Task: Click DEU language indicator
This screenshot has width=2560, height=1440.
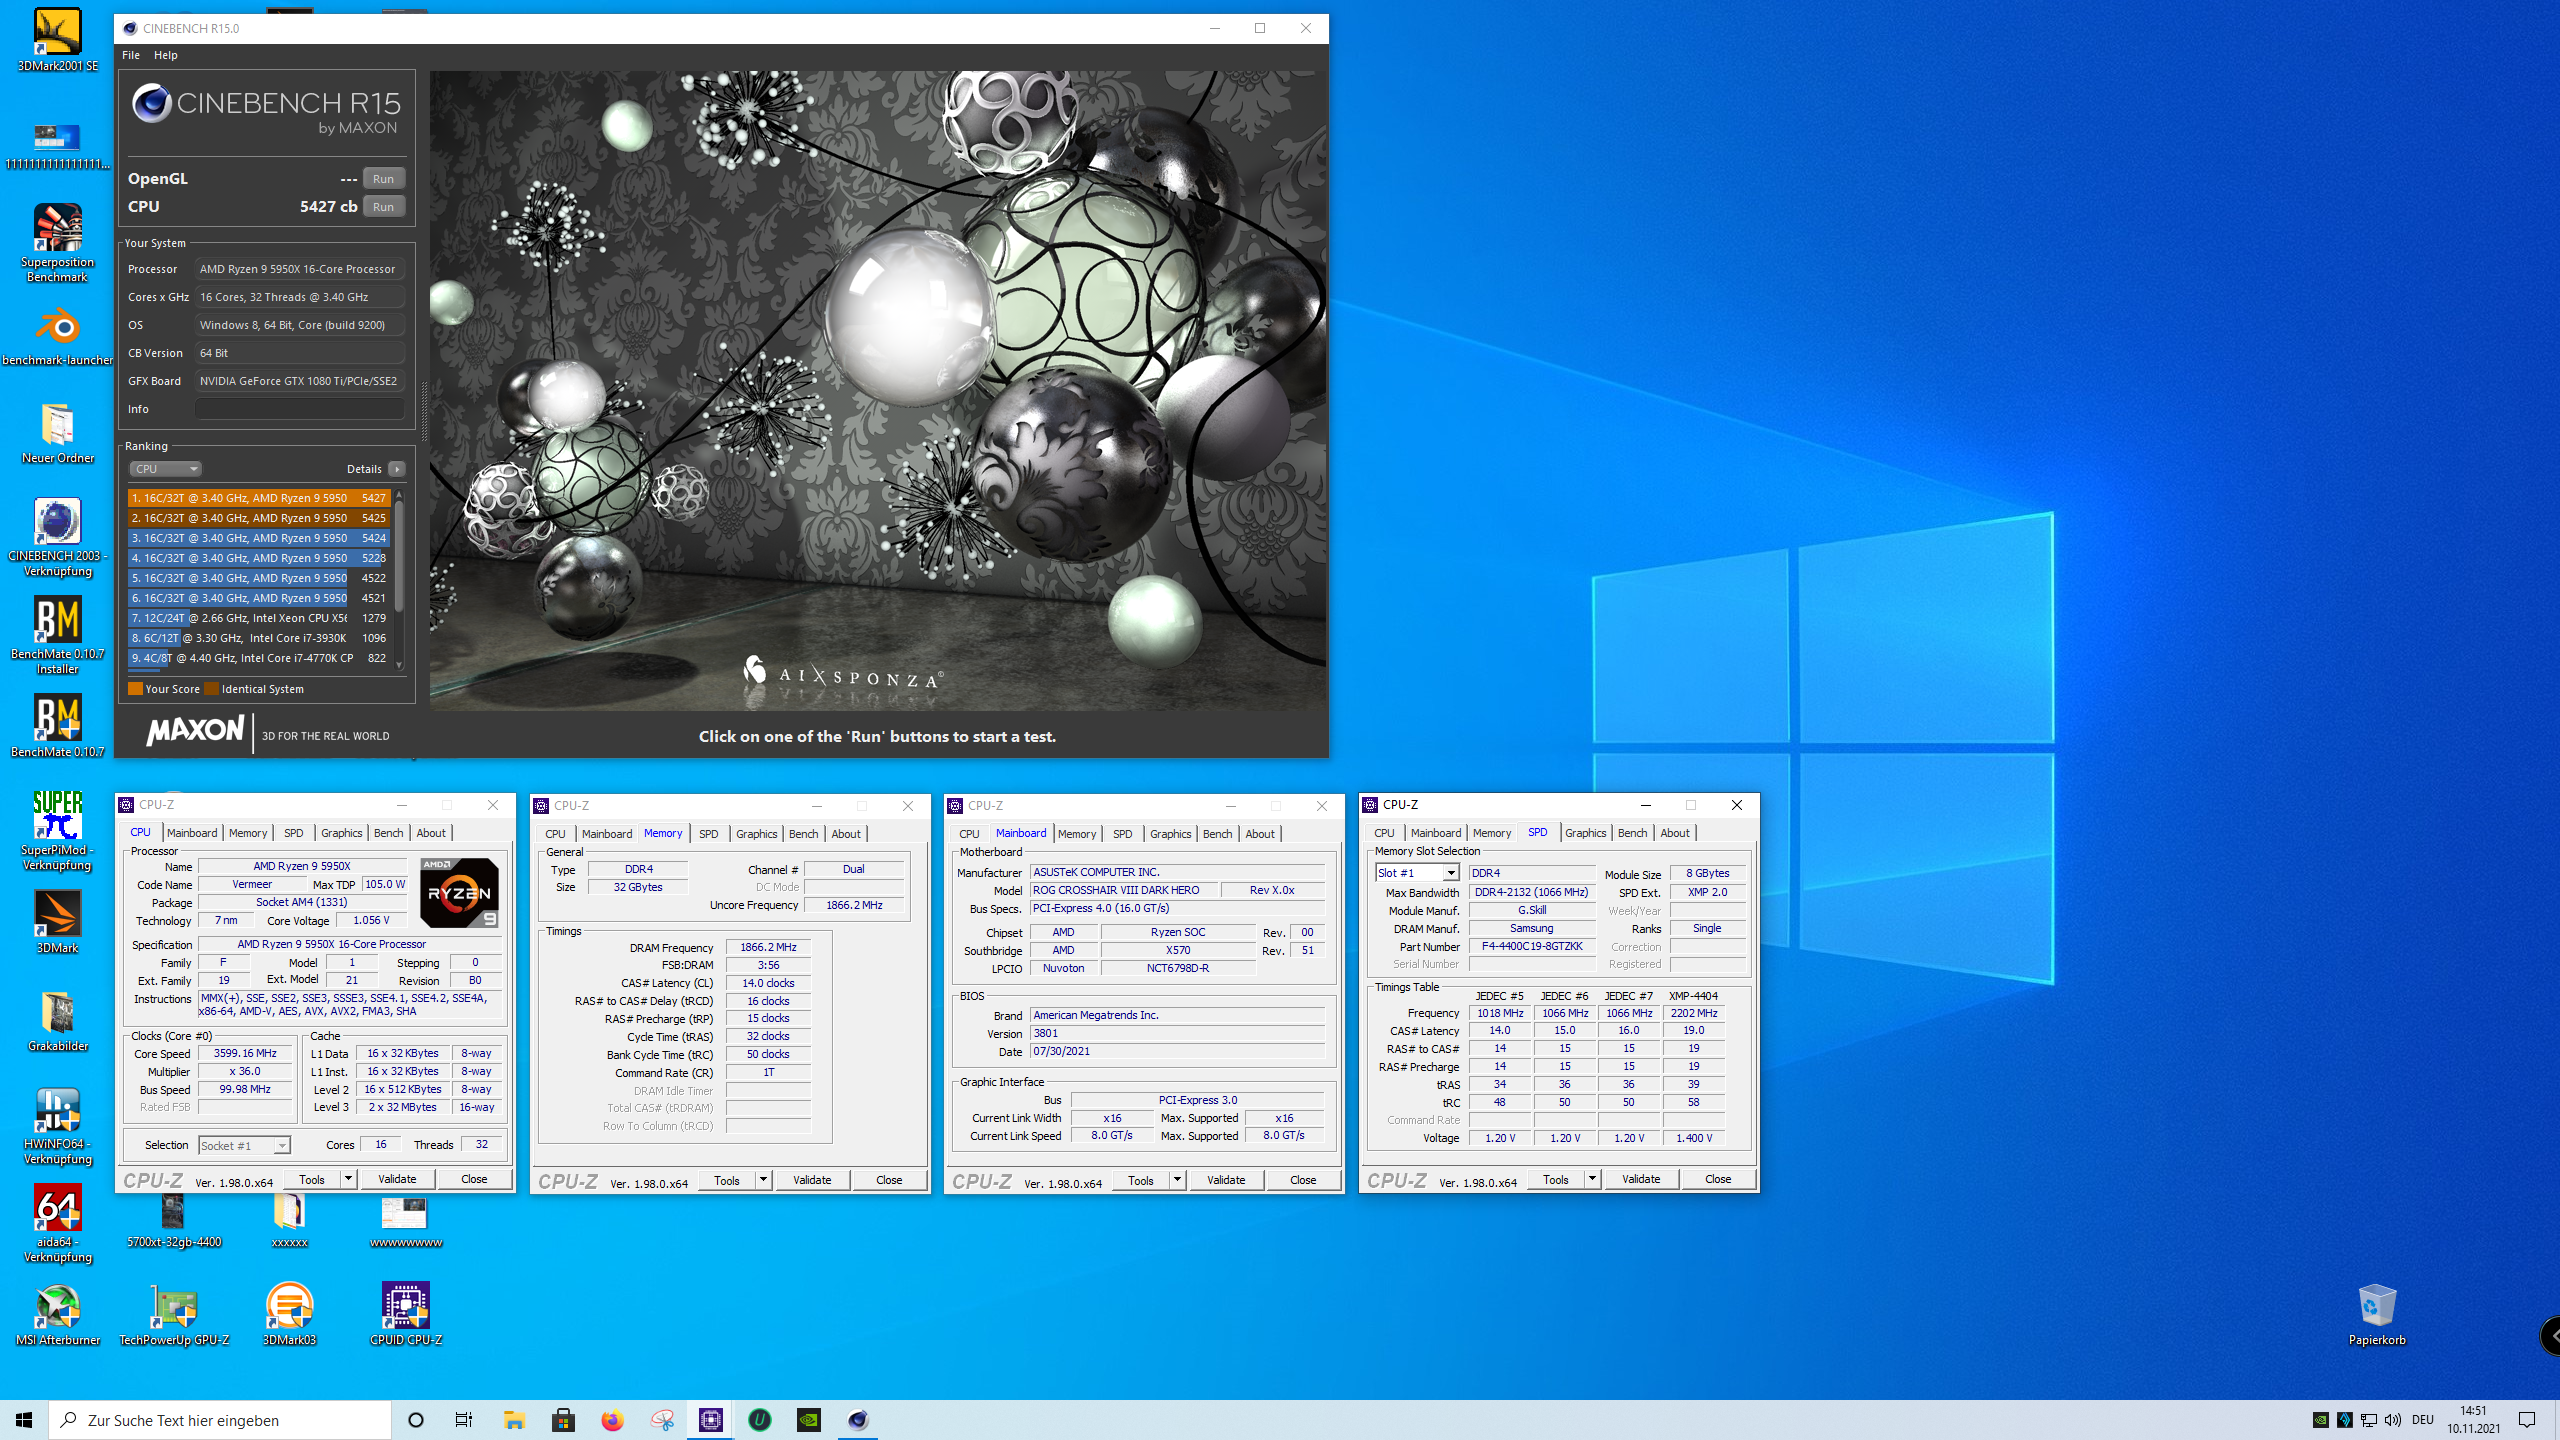Action: (x=2423, y=1420)
